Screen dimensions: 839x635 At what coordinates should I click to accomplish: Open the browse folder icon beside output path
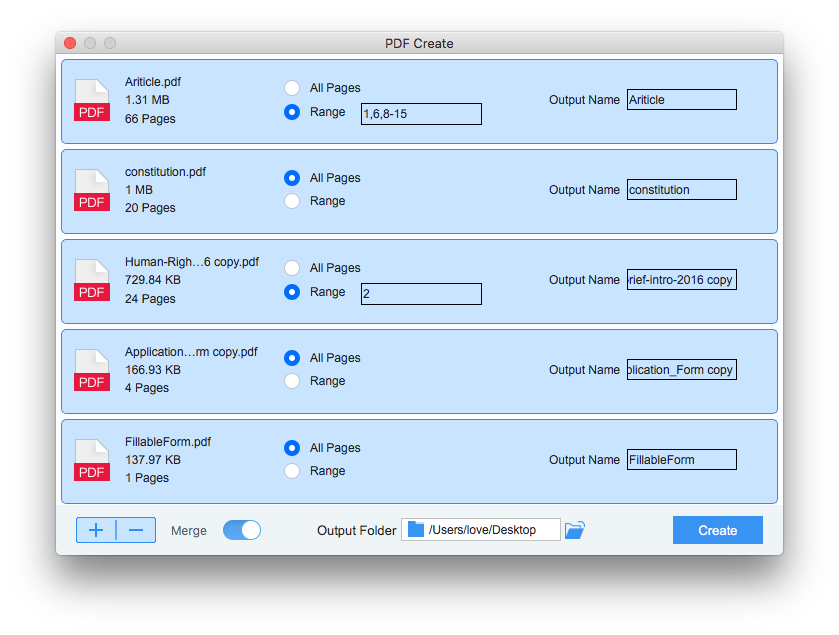pyautogui.click(x=575, y=530)
